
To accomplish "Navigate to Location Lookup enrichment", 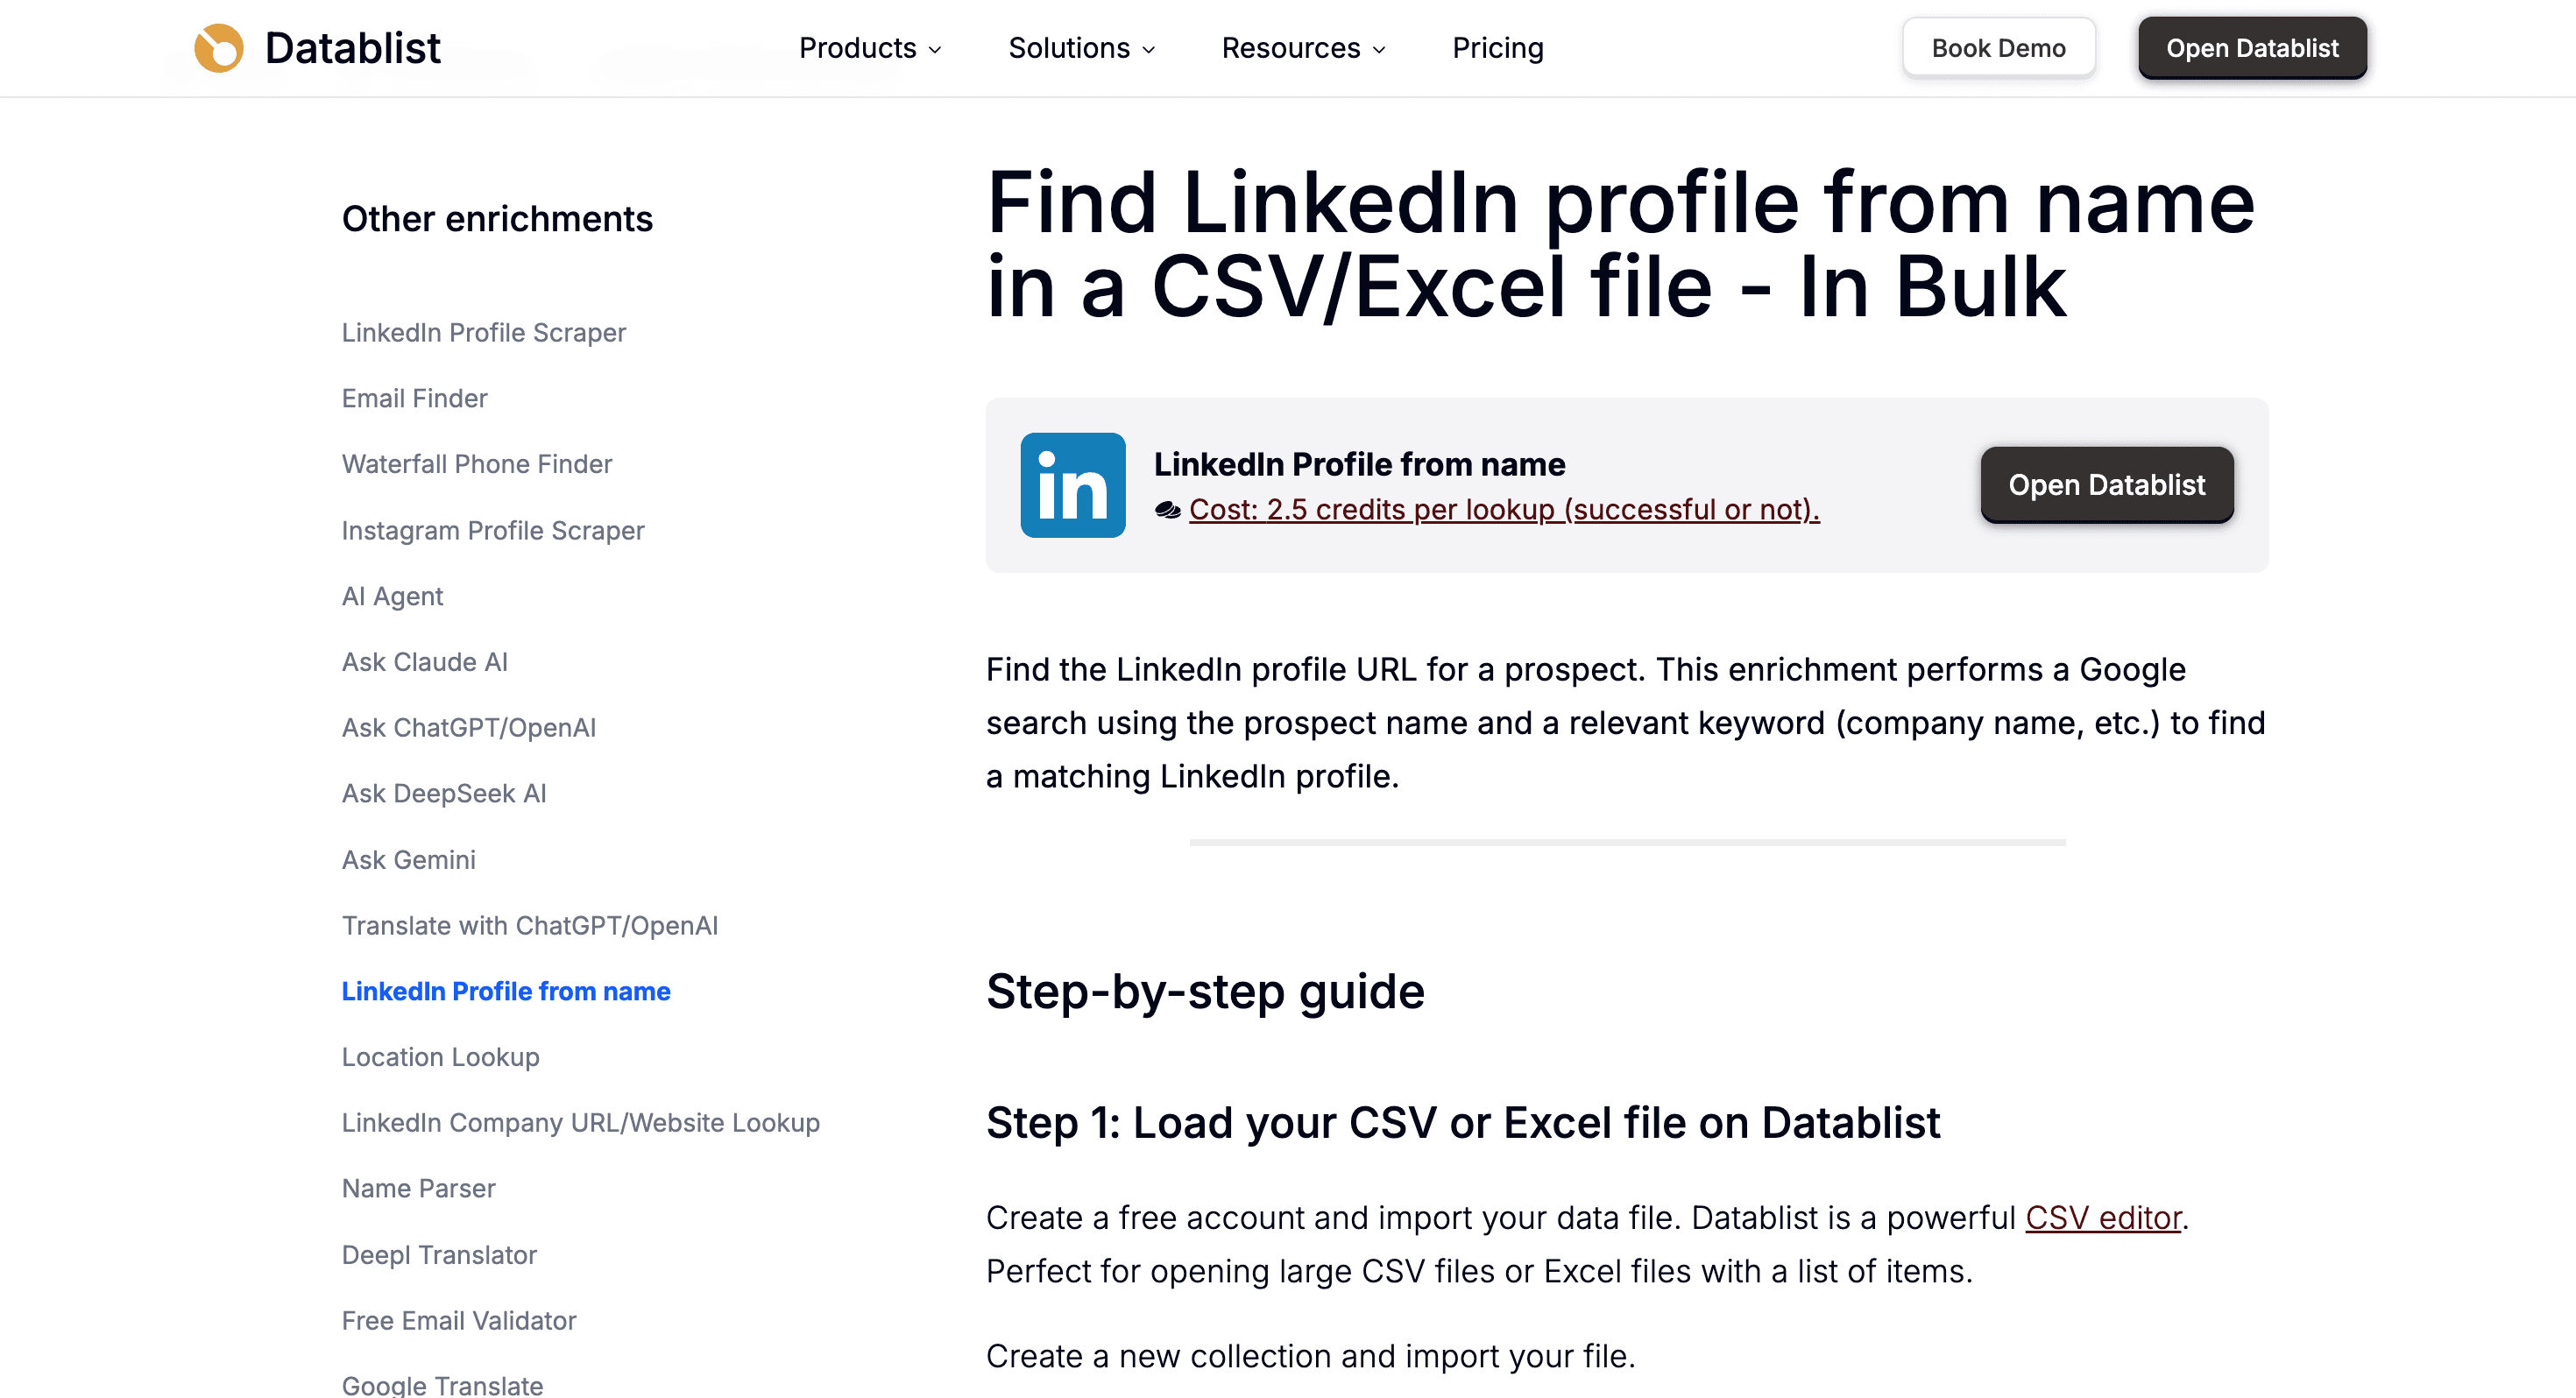I will coord(440,1057).
